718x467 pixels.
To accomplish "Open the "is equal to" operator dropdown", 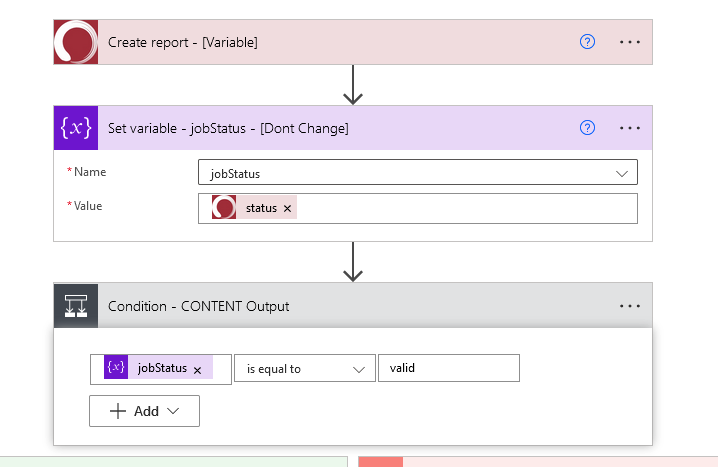I will (305, 368).
